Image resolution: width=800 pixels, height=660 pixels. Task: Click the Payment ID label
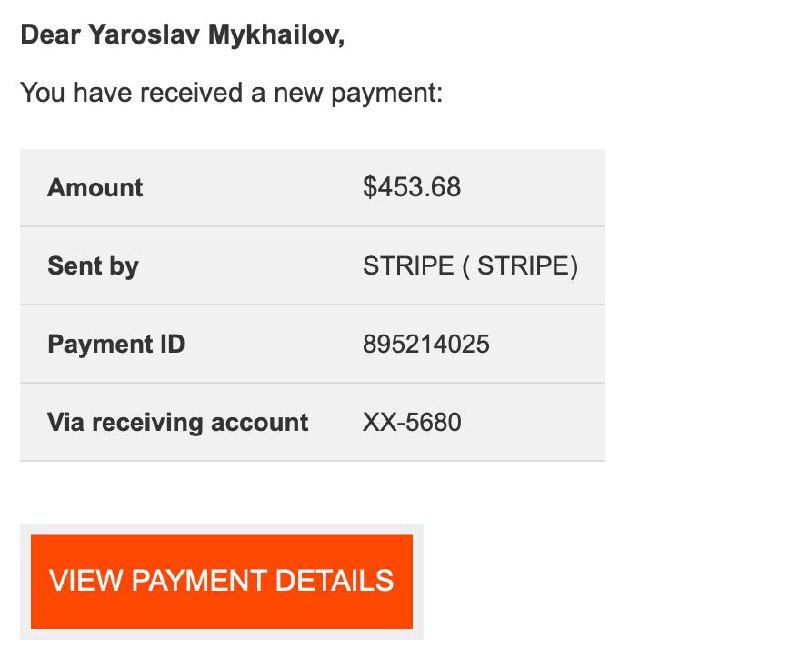click(x=116, y=344)
